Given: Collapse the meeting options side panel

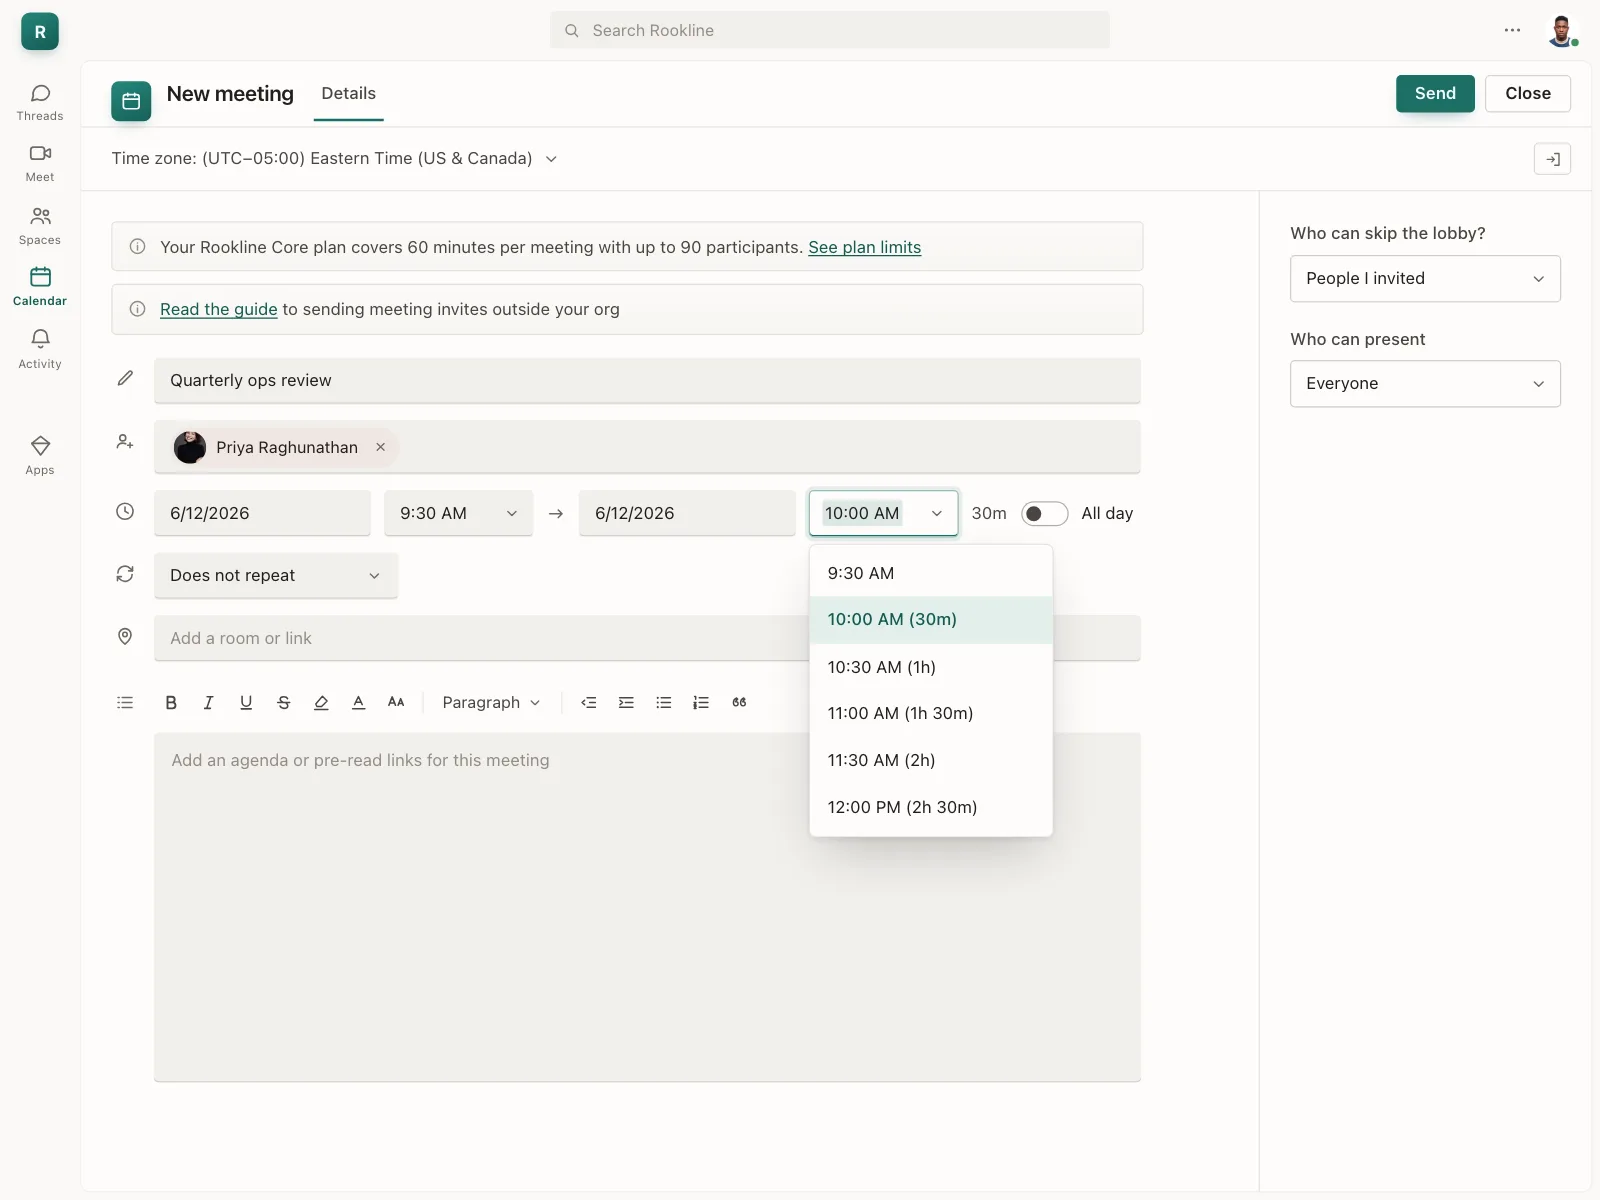Looking at the screenshot, I should [1552, 159].
